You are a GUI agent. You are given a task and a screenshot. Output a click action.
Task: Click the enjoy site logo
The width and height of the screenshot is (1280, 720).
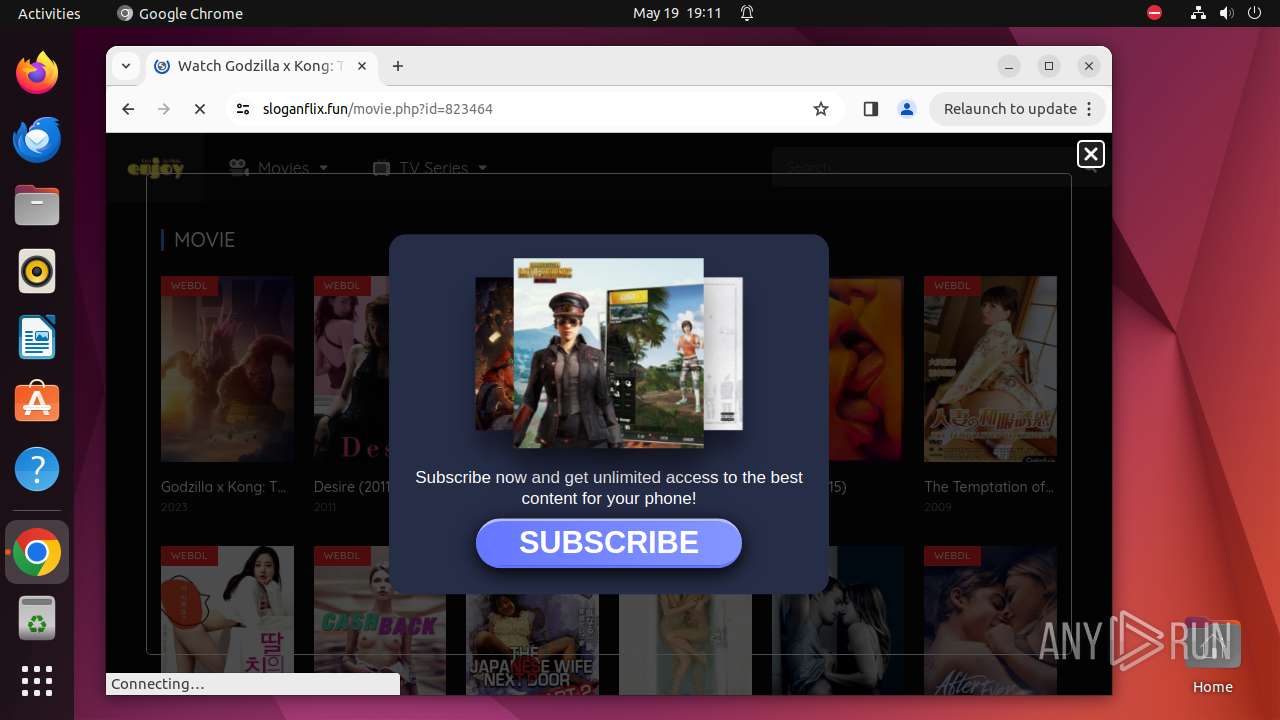156,168
